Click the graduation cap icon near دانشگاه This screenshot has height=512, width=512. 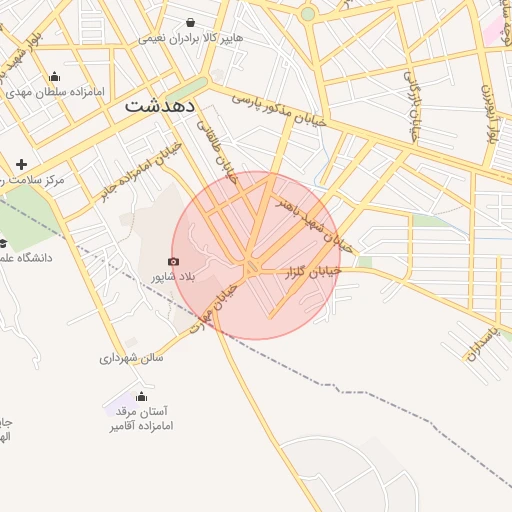(3, 243)
